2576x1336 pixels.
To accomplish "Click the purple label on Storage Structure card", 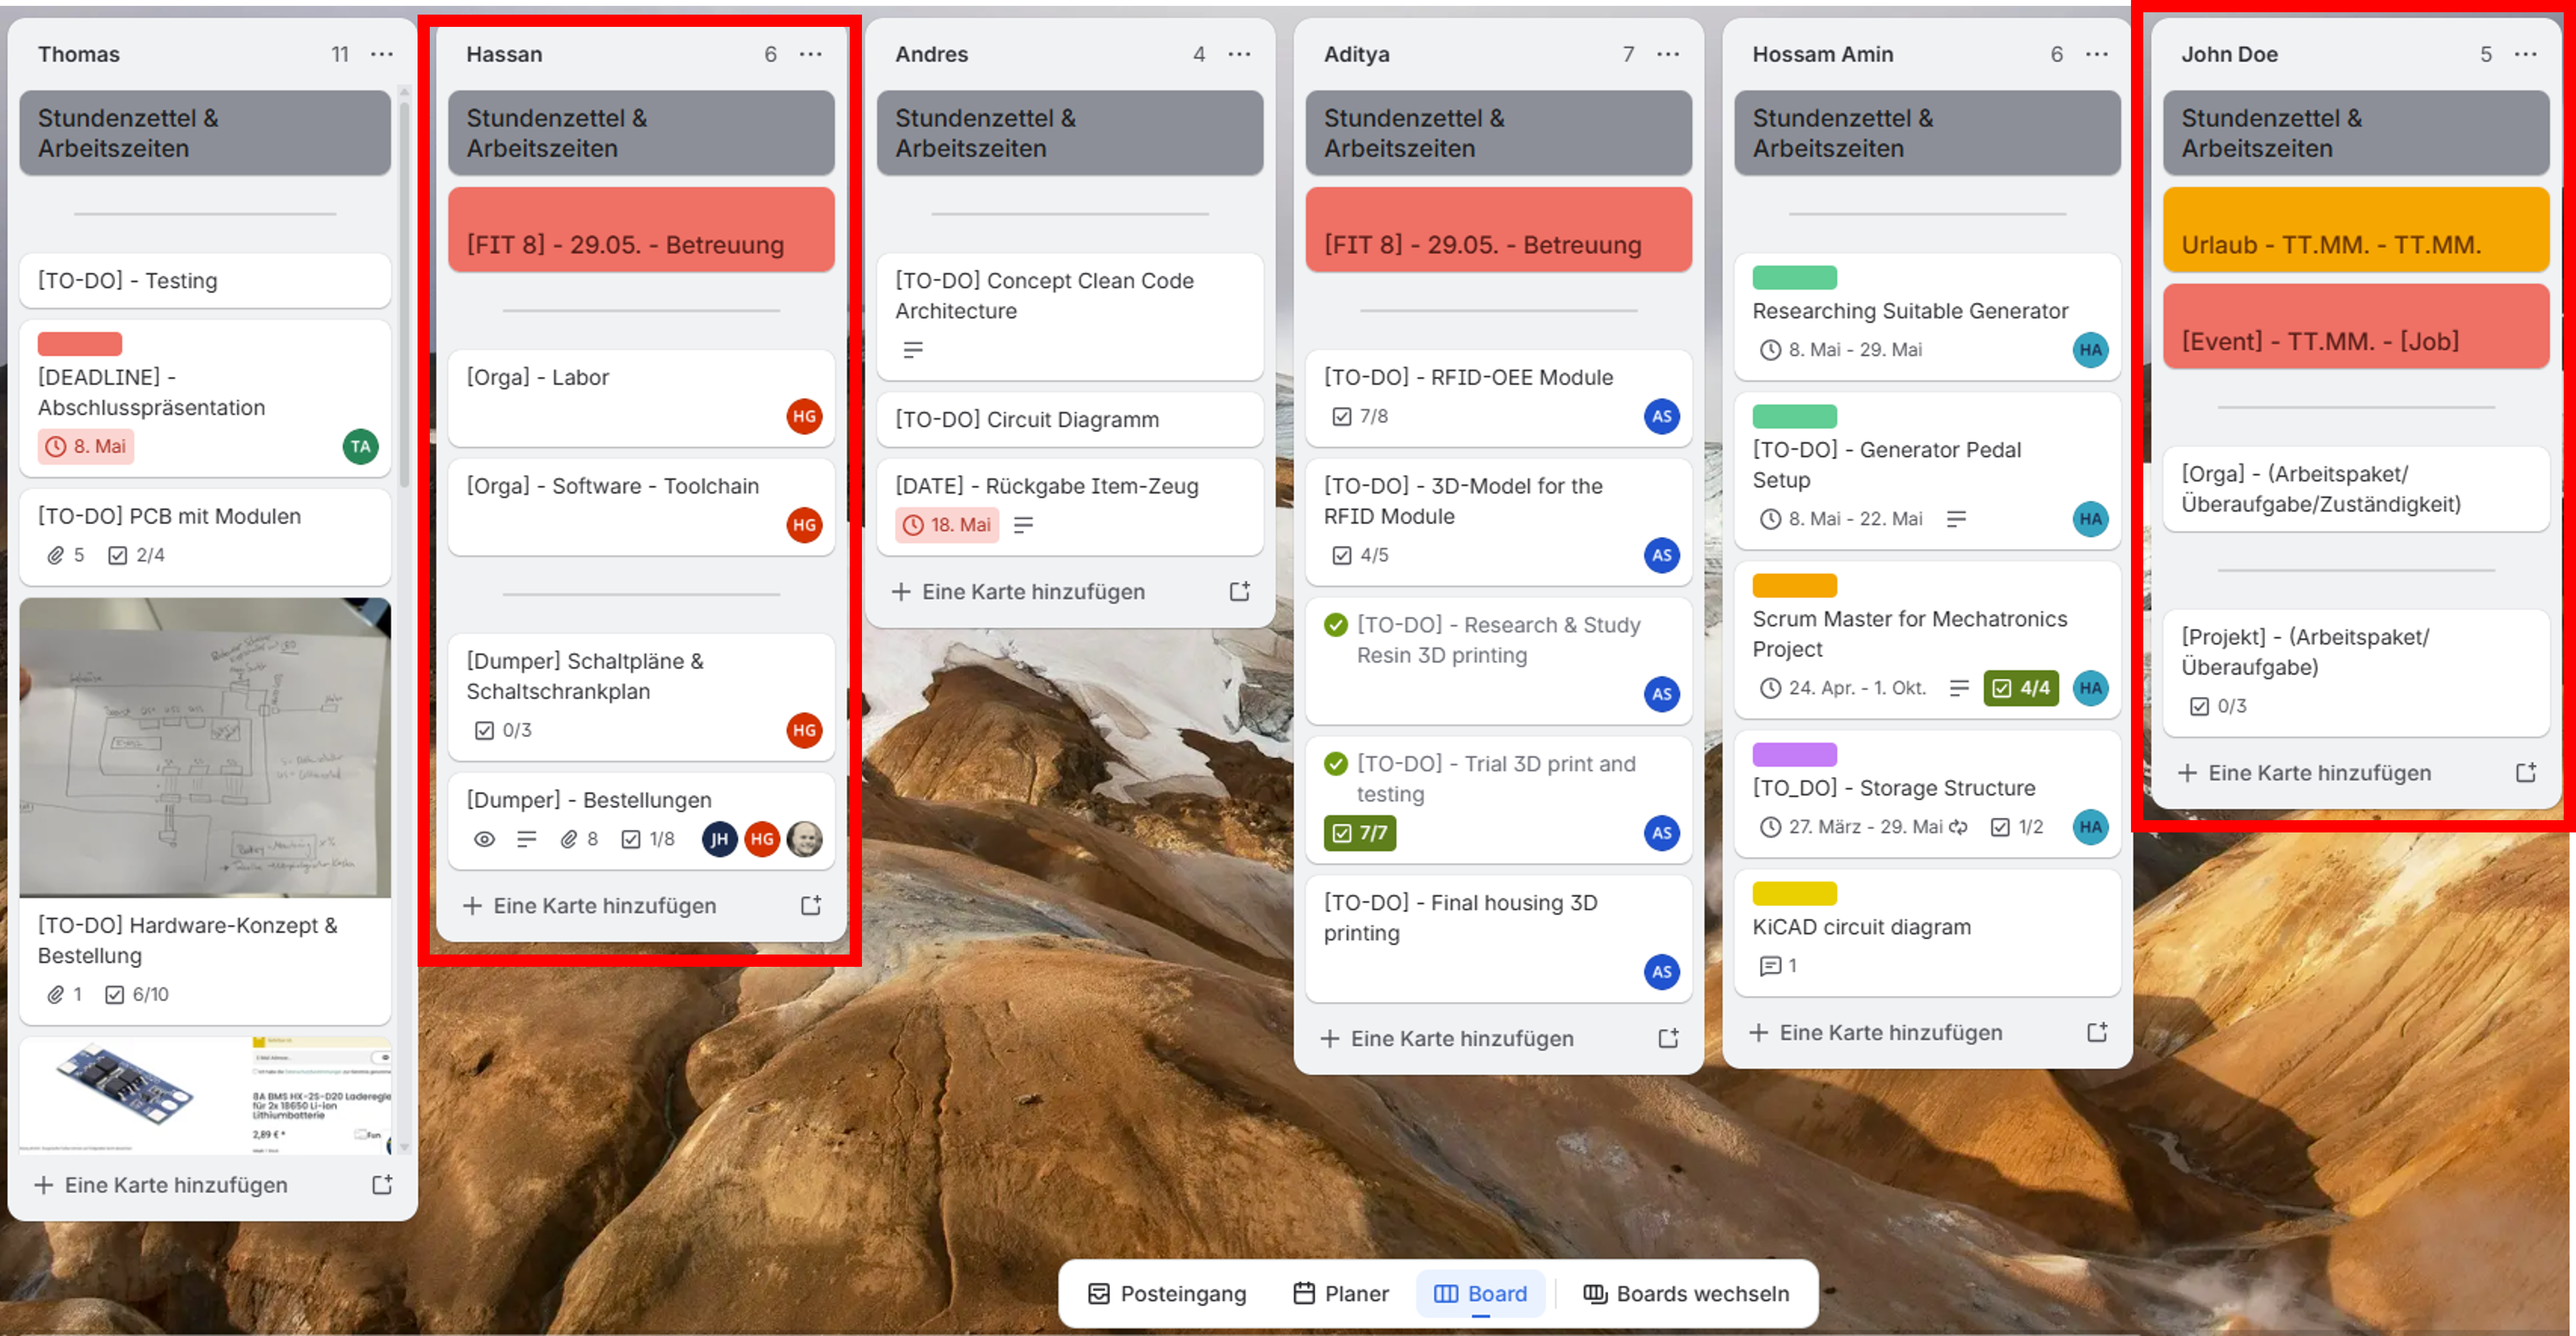I will pyautogui.click(x=1795, y=754).
